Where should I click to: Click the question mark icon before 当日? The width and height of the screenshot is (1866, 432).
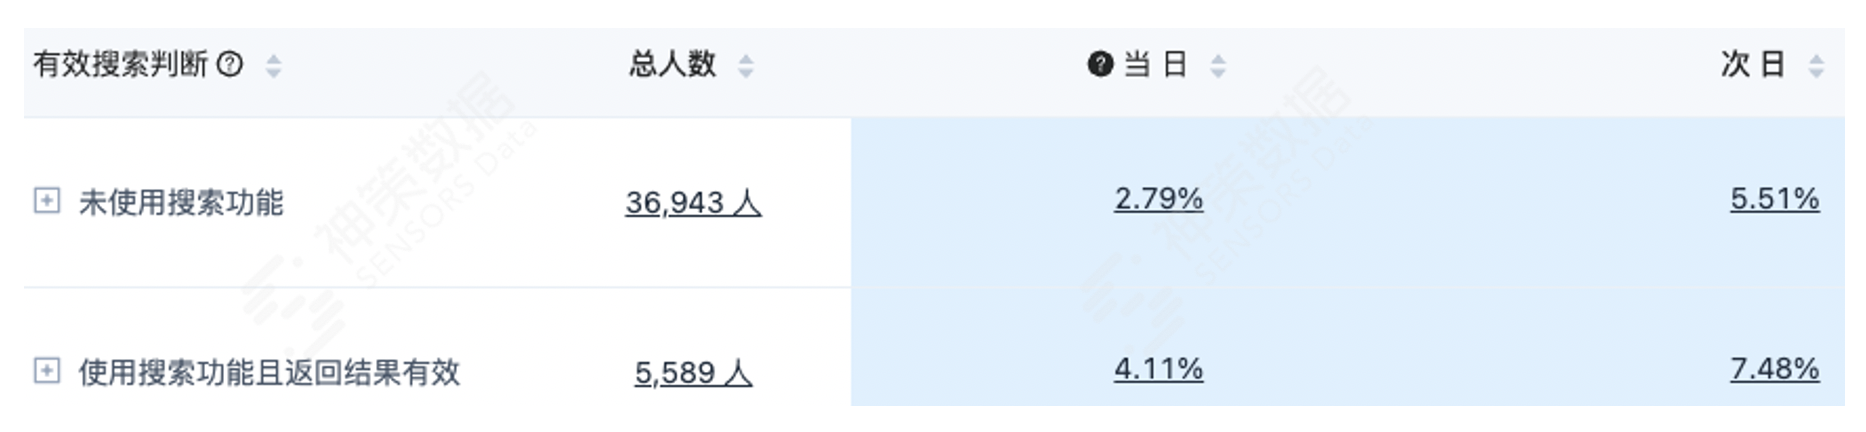click(1100, 65)
